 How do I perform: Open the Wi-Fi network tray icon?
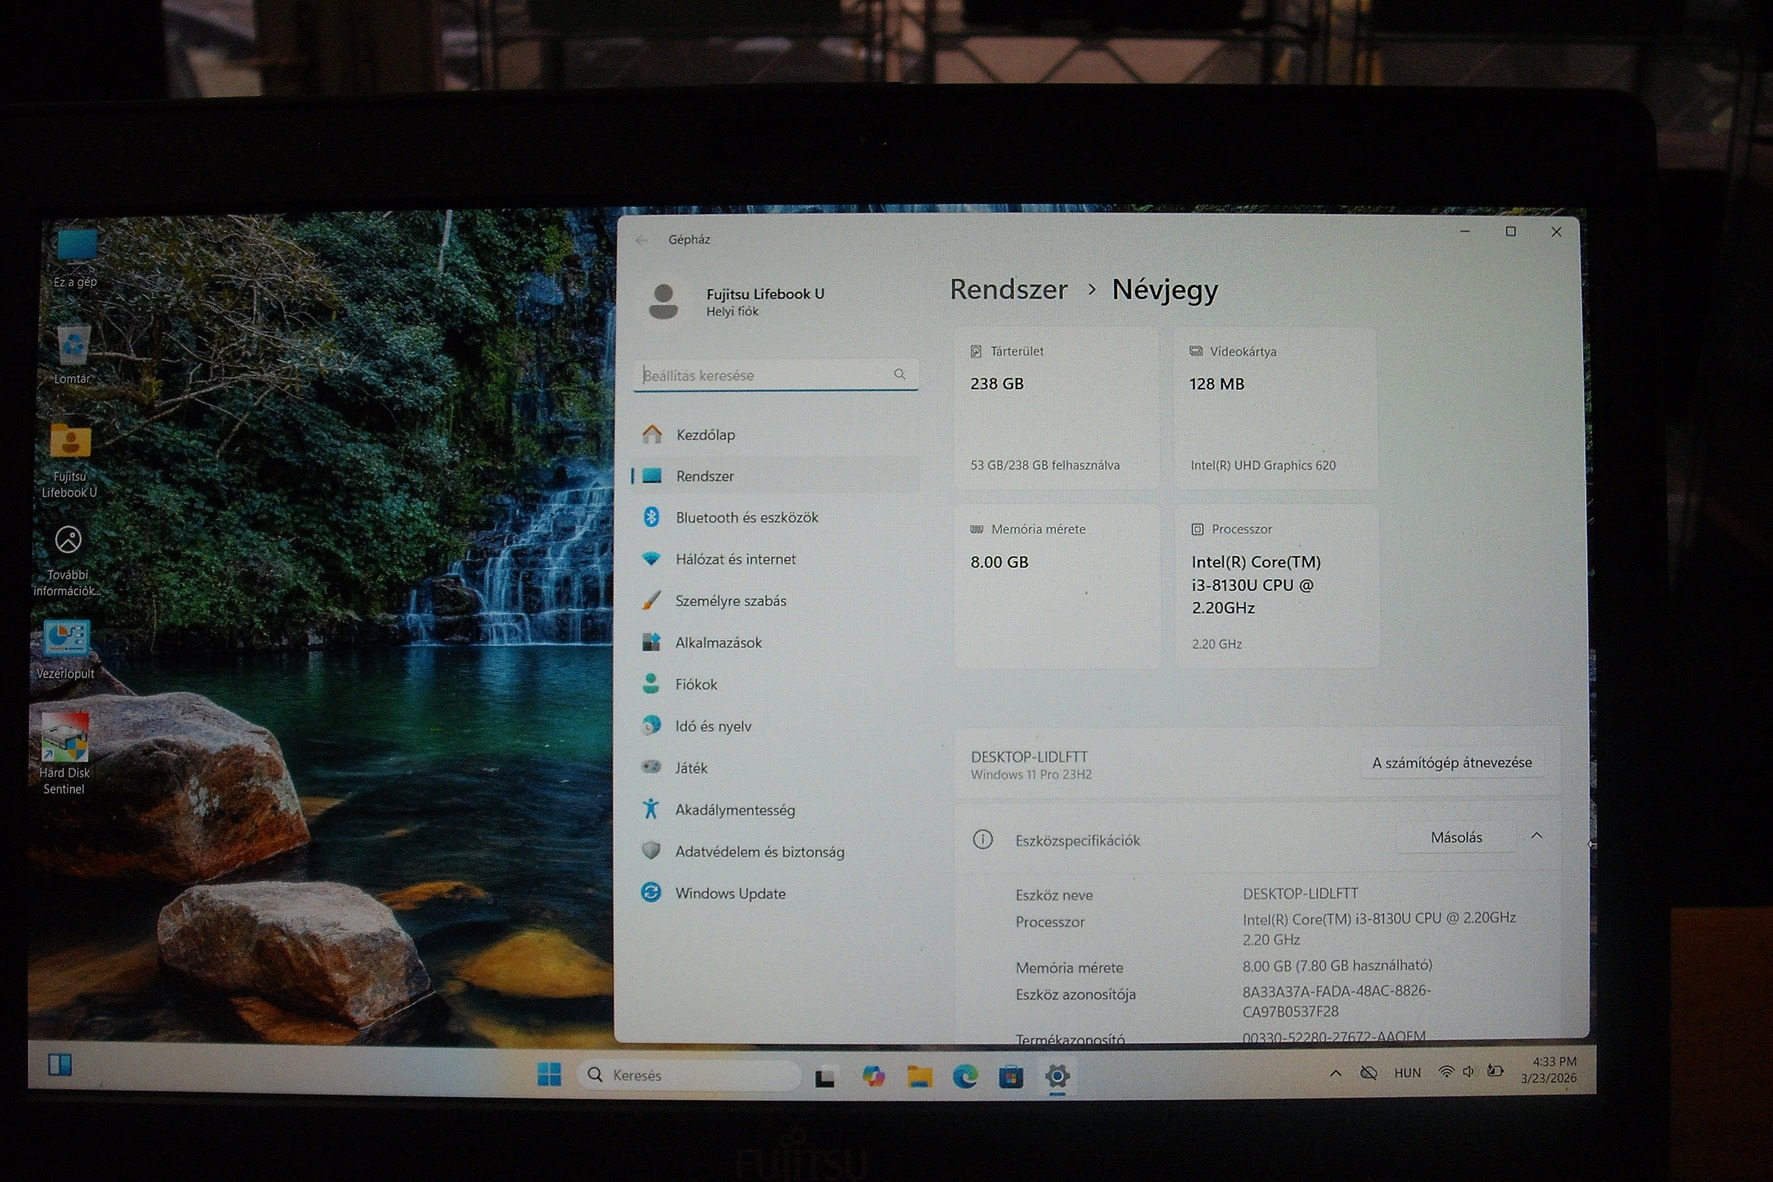pyautogui.click(x=1446, y=1072)
